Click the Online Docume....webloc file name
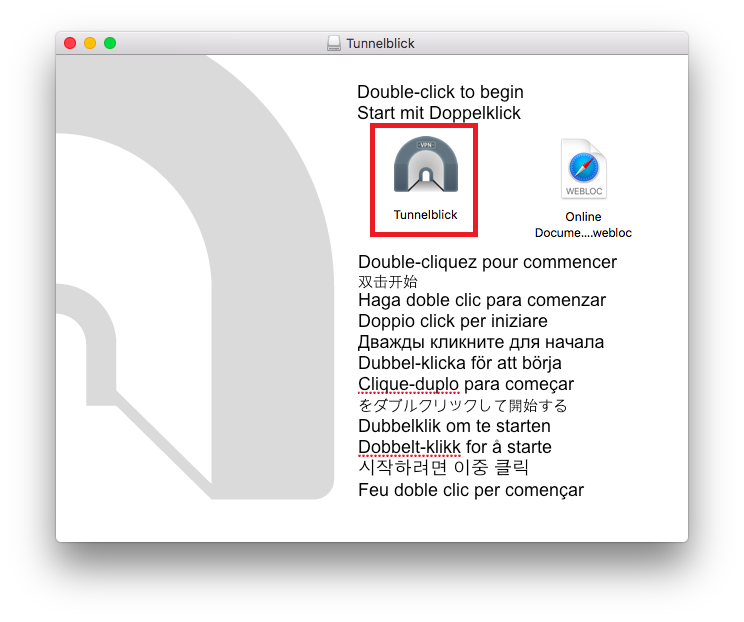 pos(583,225)
